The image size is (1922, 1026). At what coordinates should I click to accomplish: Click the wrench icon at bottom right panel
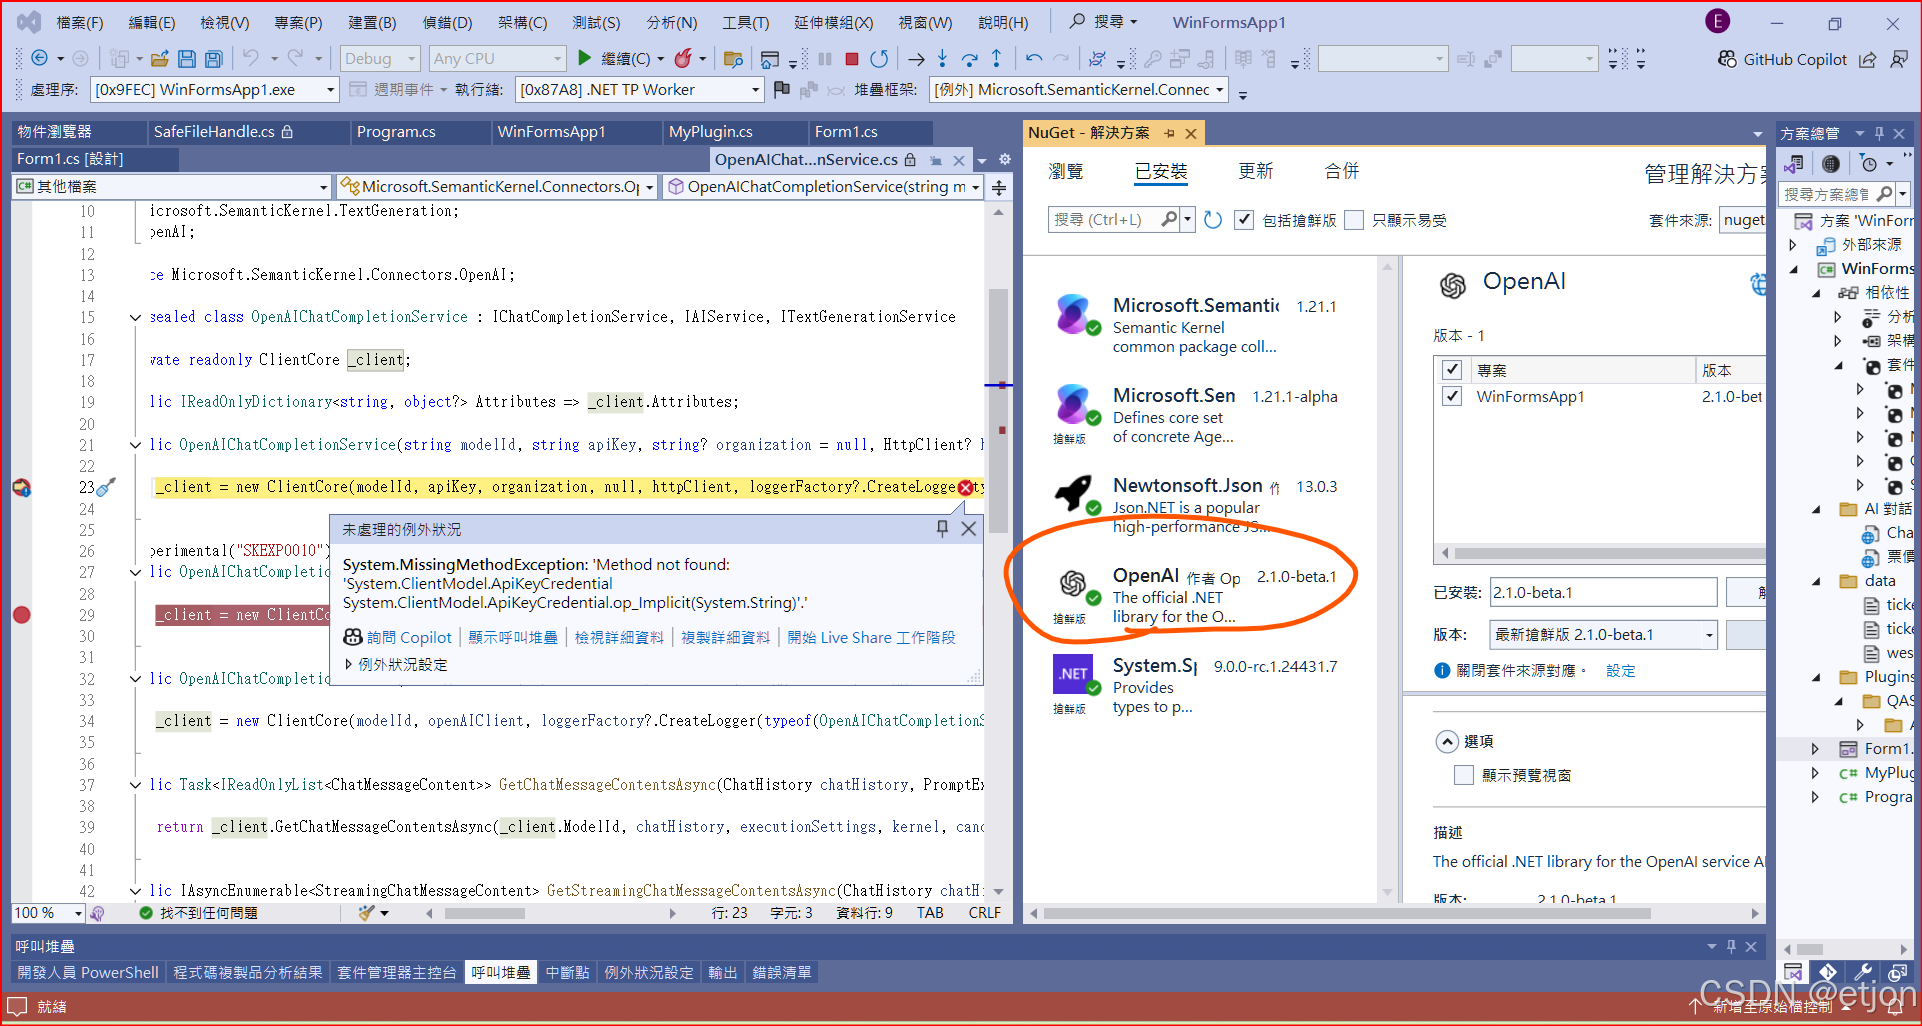pos(1863,972)
